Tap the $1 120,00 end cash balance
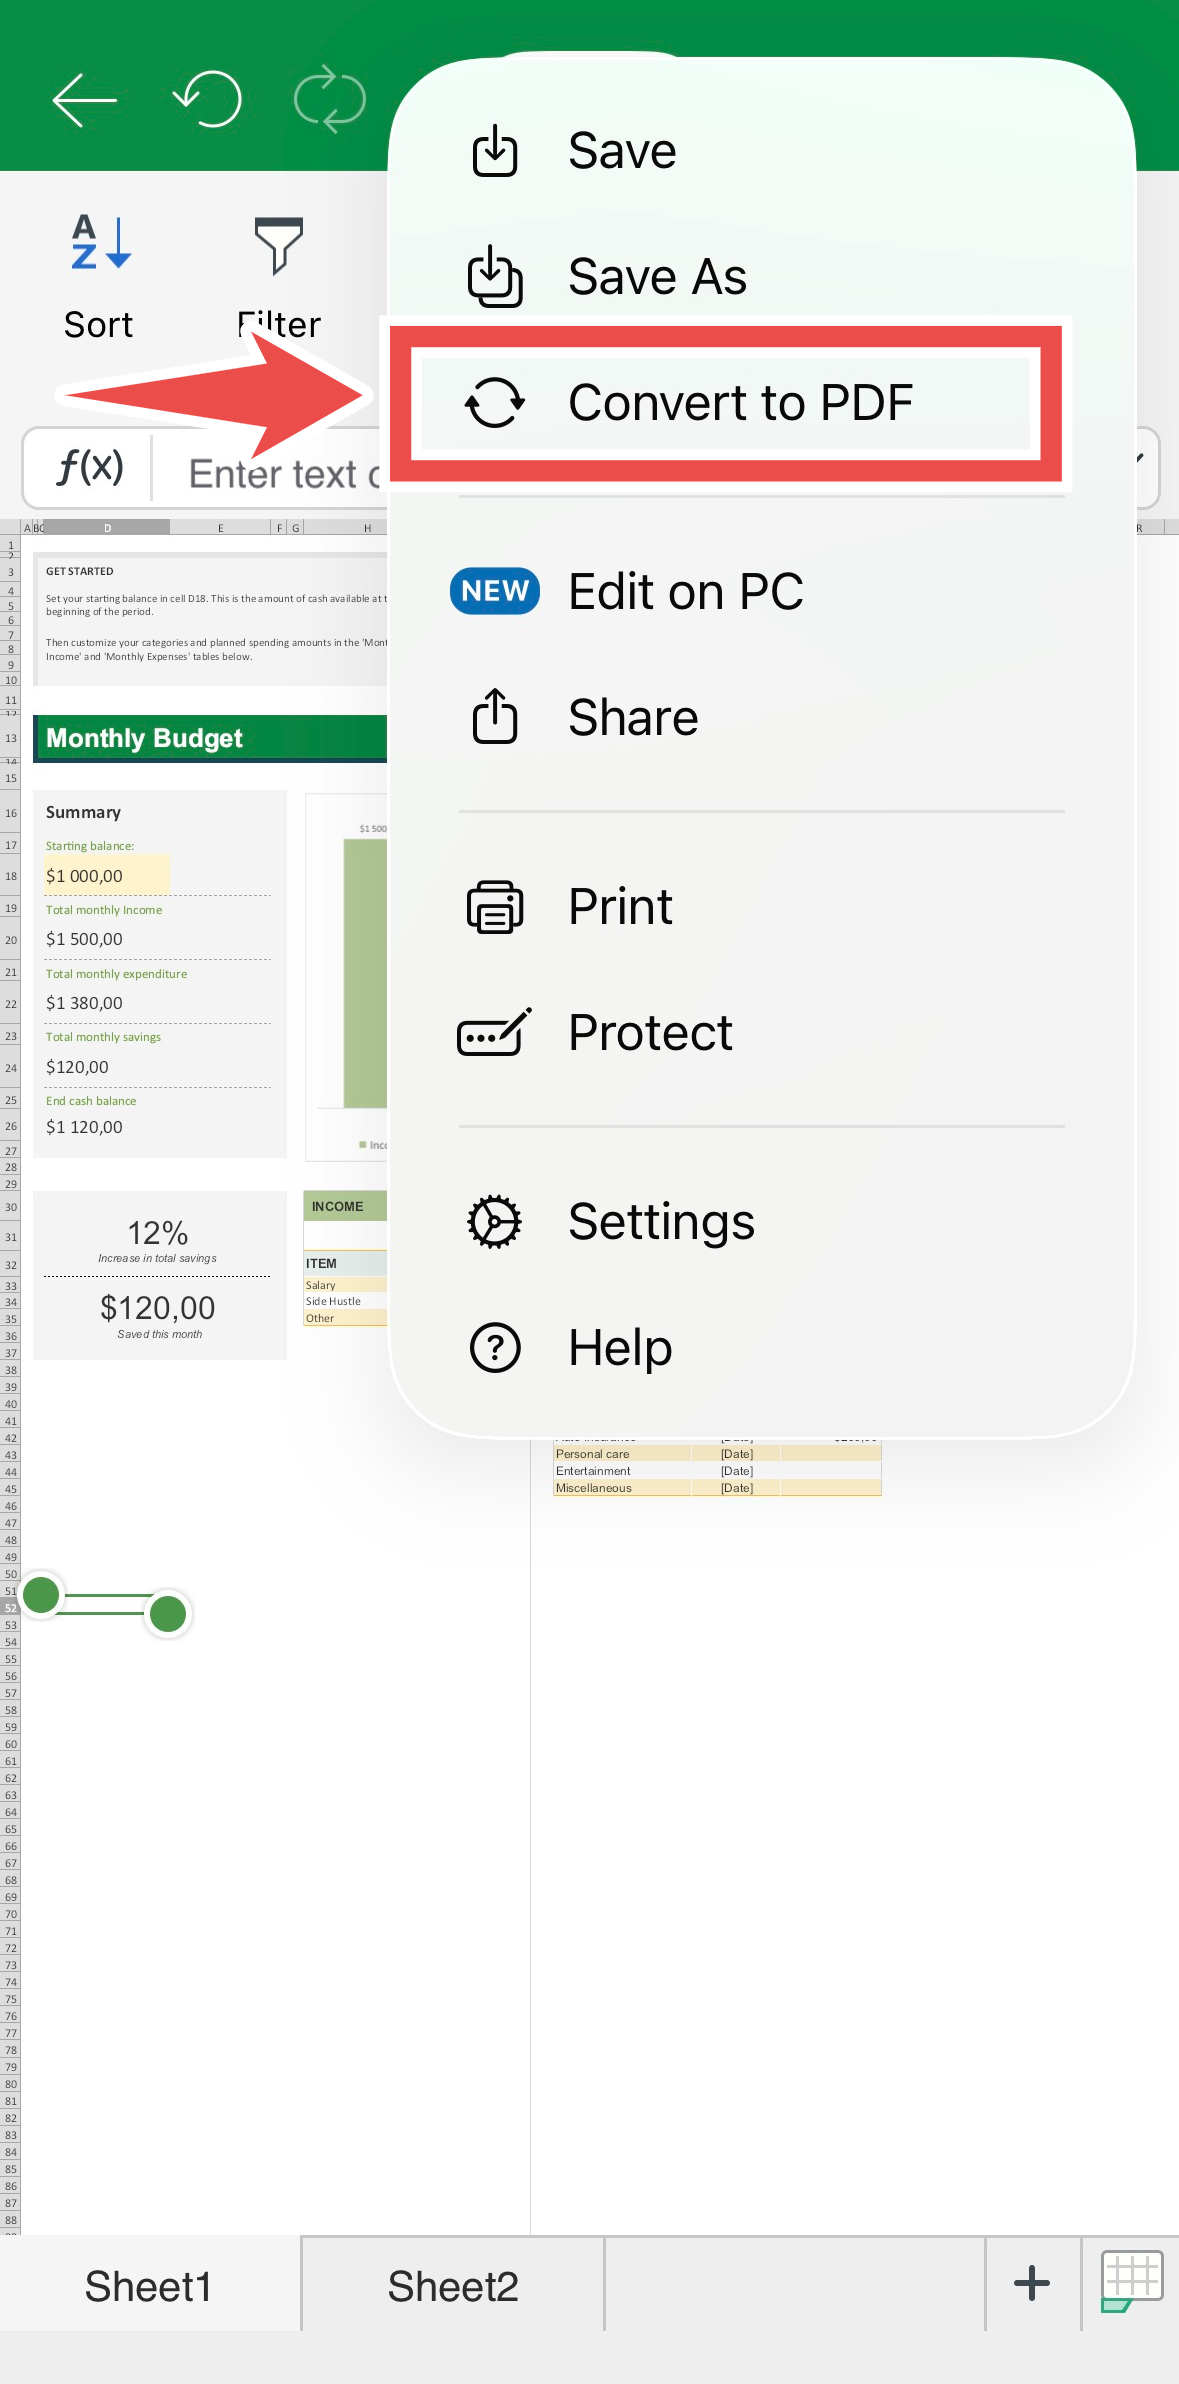Image resolution: width=1179 pixels, height=2384 pixels. [84, 1127]
